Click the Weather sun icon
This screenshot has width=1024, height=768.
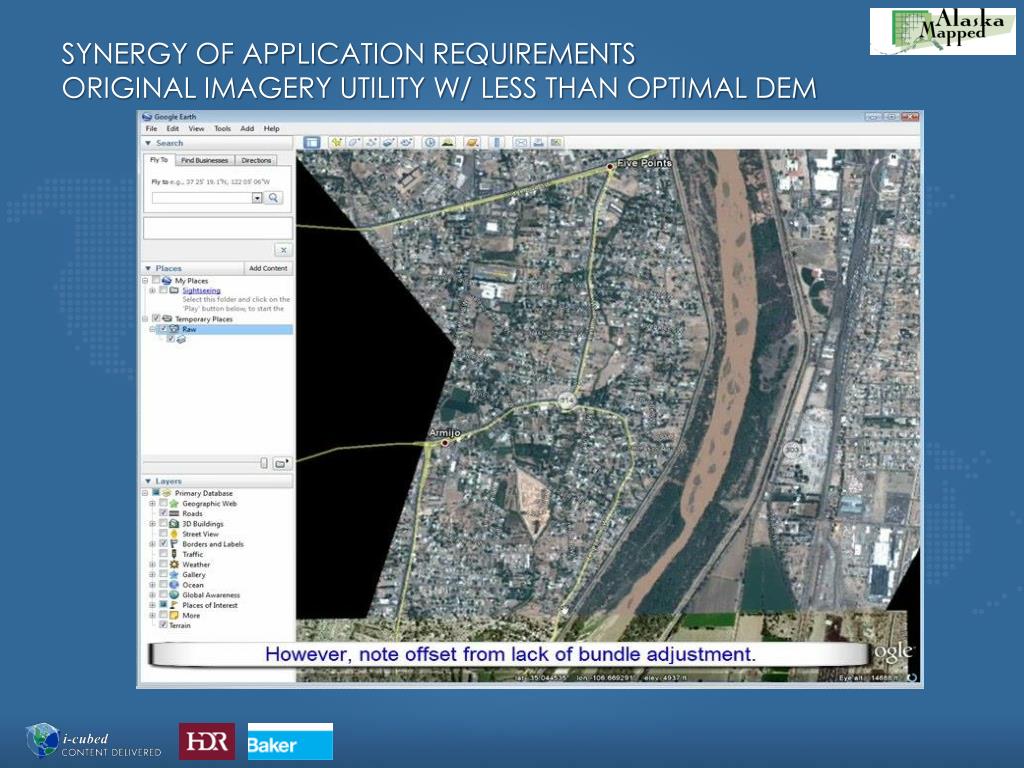[174, 564]
